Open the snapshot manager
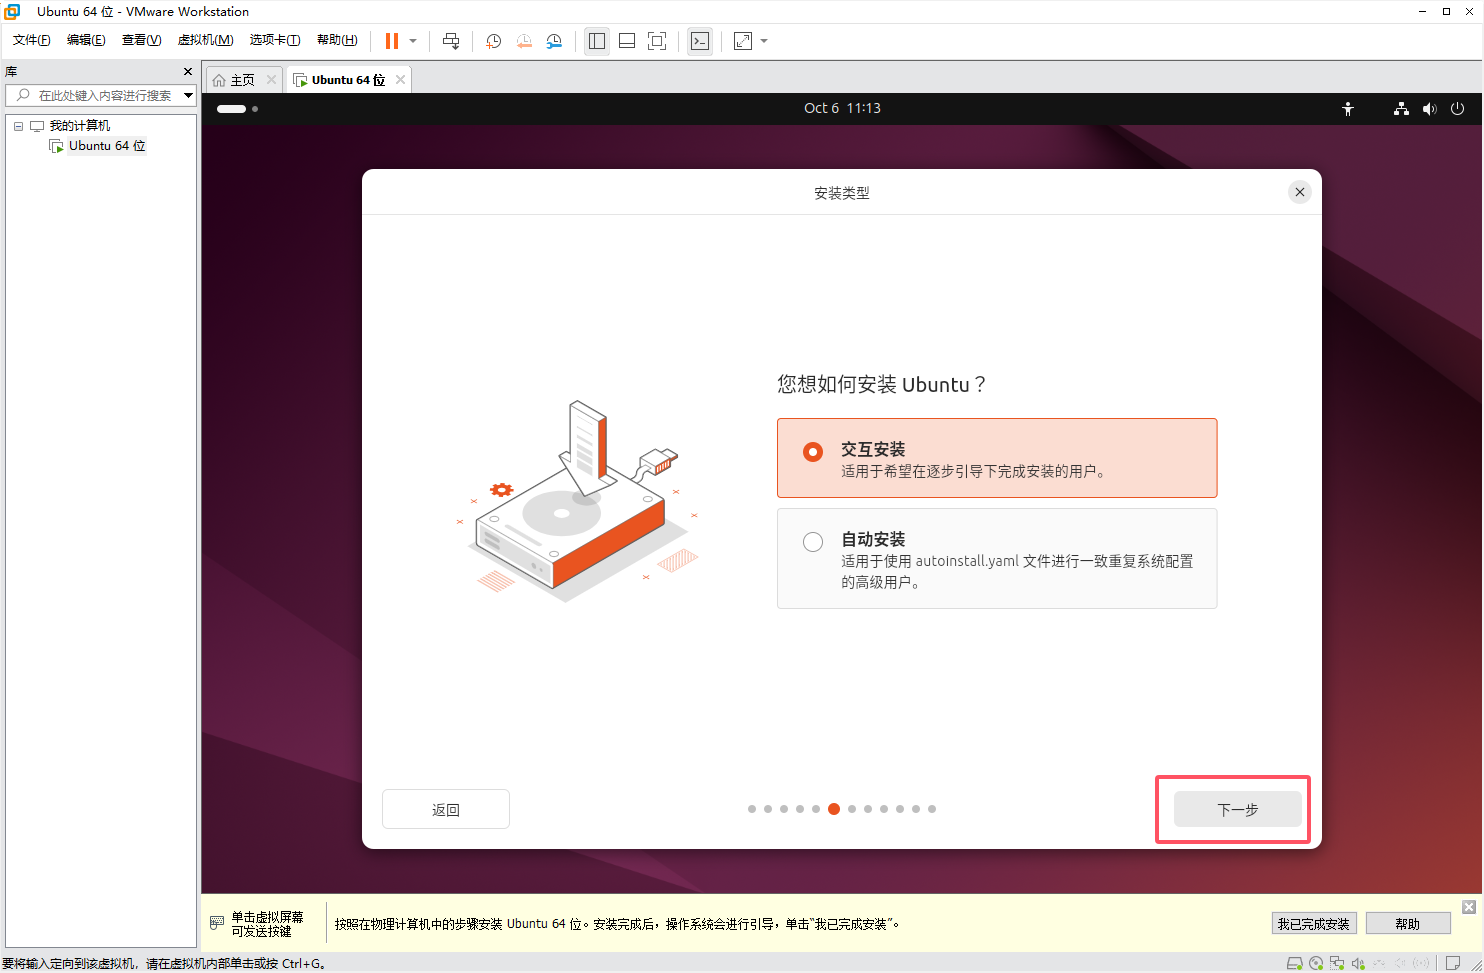 click(x=554, y=41)
